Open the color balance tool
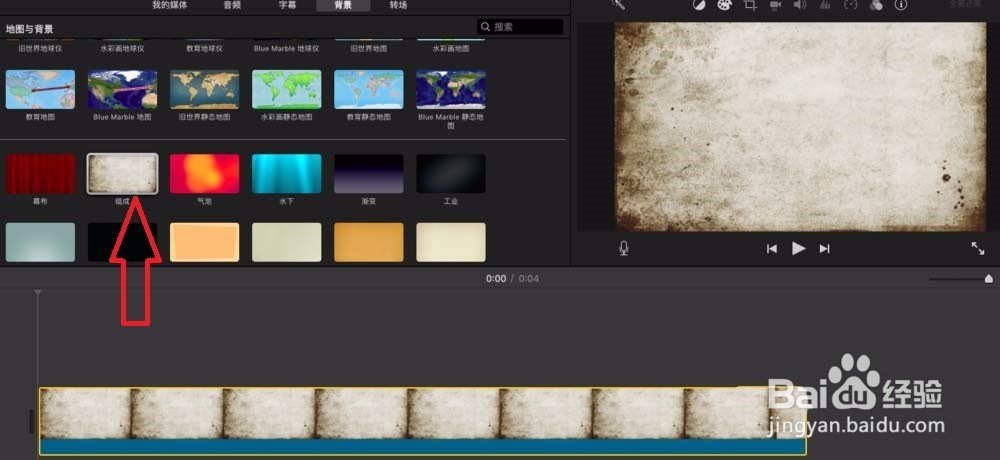The image size is (1000, 460). click(699, 5)
